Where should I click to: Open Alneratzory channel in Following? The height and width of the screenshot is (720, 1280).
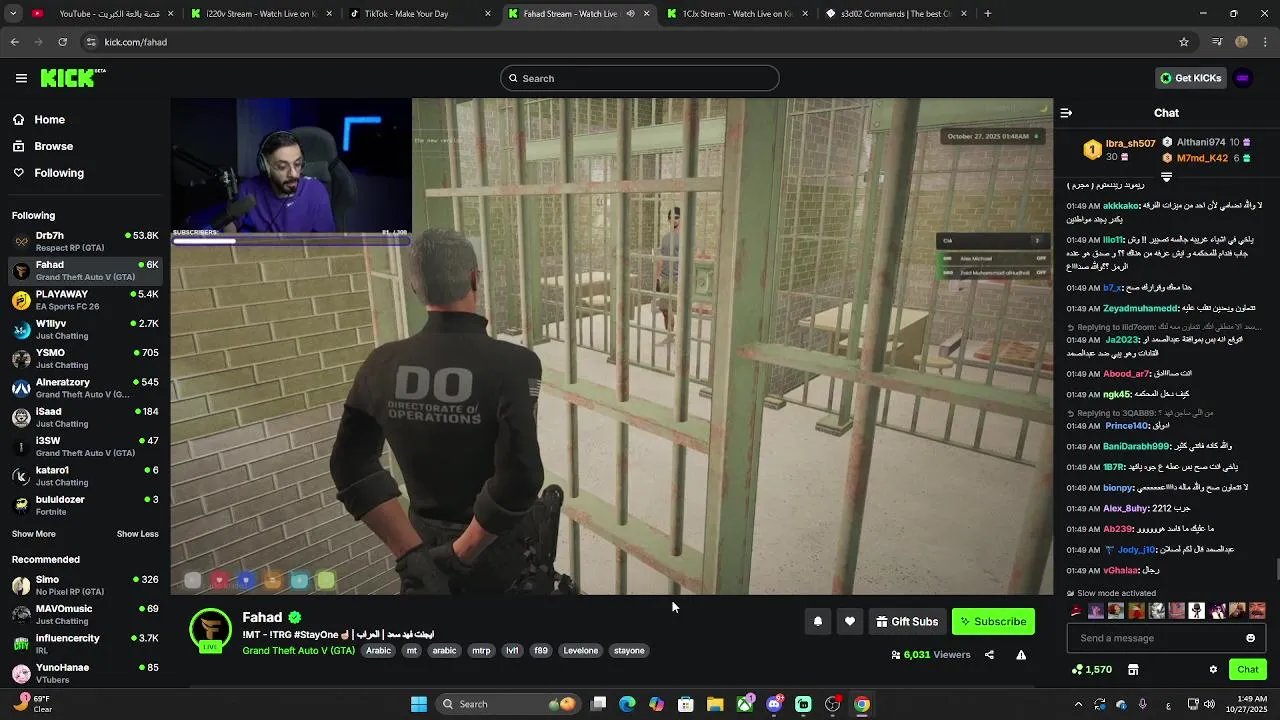pyautogui.click(x=85, y=388)
